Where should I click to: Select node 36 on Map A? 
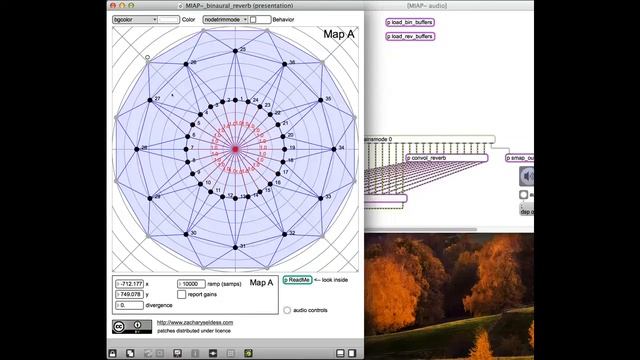pyautogui.click(x=284, y=64)
